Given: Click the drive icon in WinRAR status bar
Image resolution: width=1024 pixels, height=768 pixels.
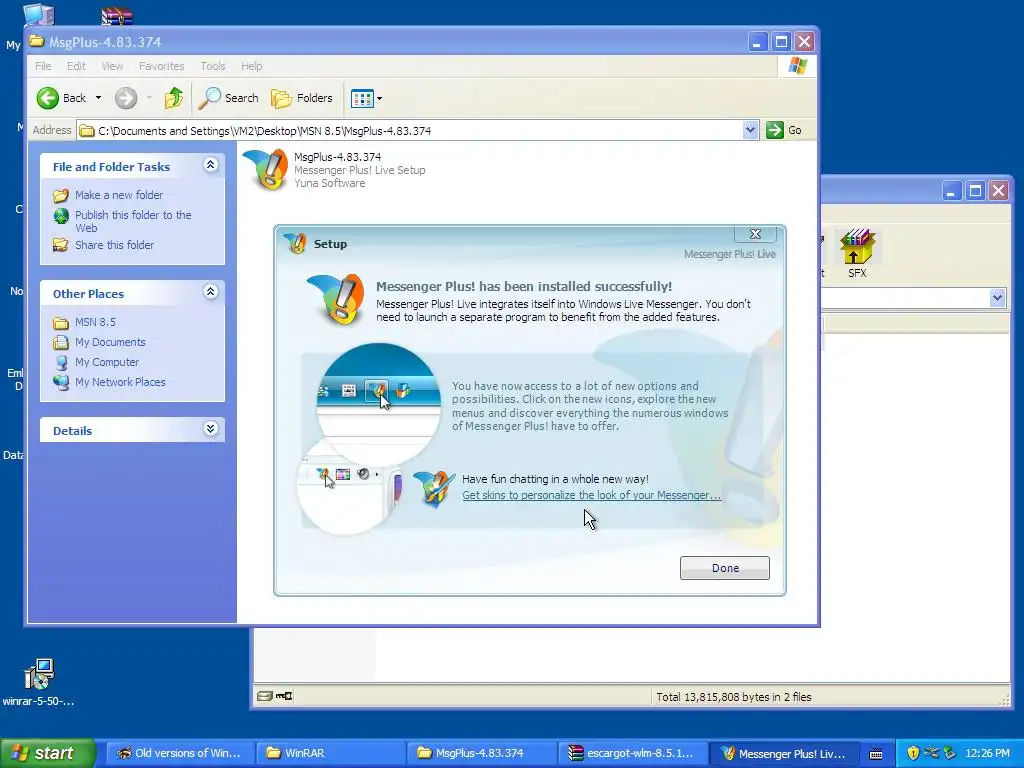Looking at the screenshot, I should [x=264, y=696].
